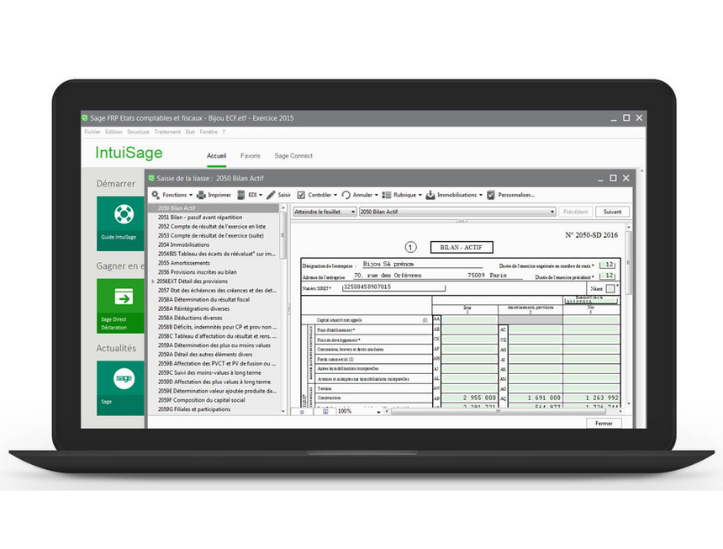The height and width of the screenshot is (549, 723).
Task: Click the Contrôler check icon
Action: pos(301,195)
